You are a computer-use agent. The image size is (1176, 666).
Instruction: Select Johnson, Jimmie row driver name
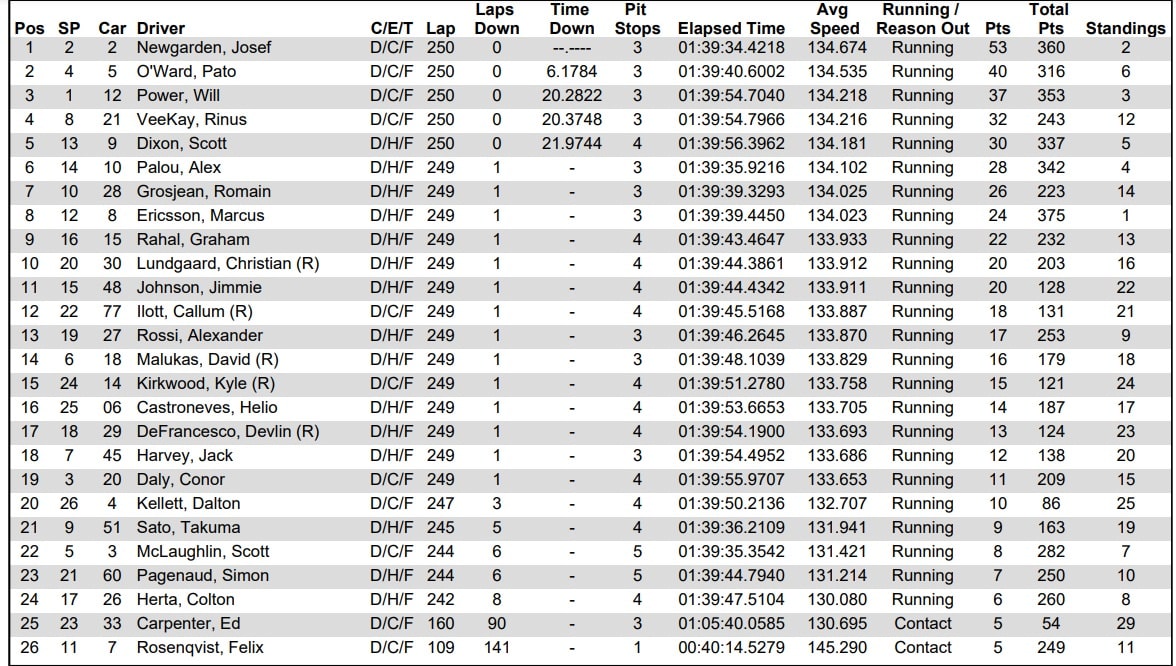[x=185, y=287]
